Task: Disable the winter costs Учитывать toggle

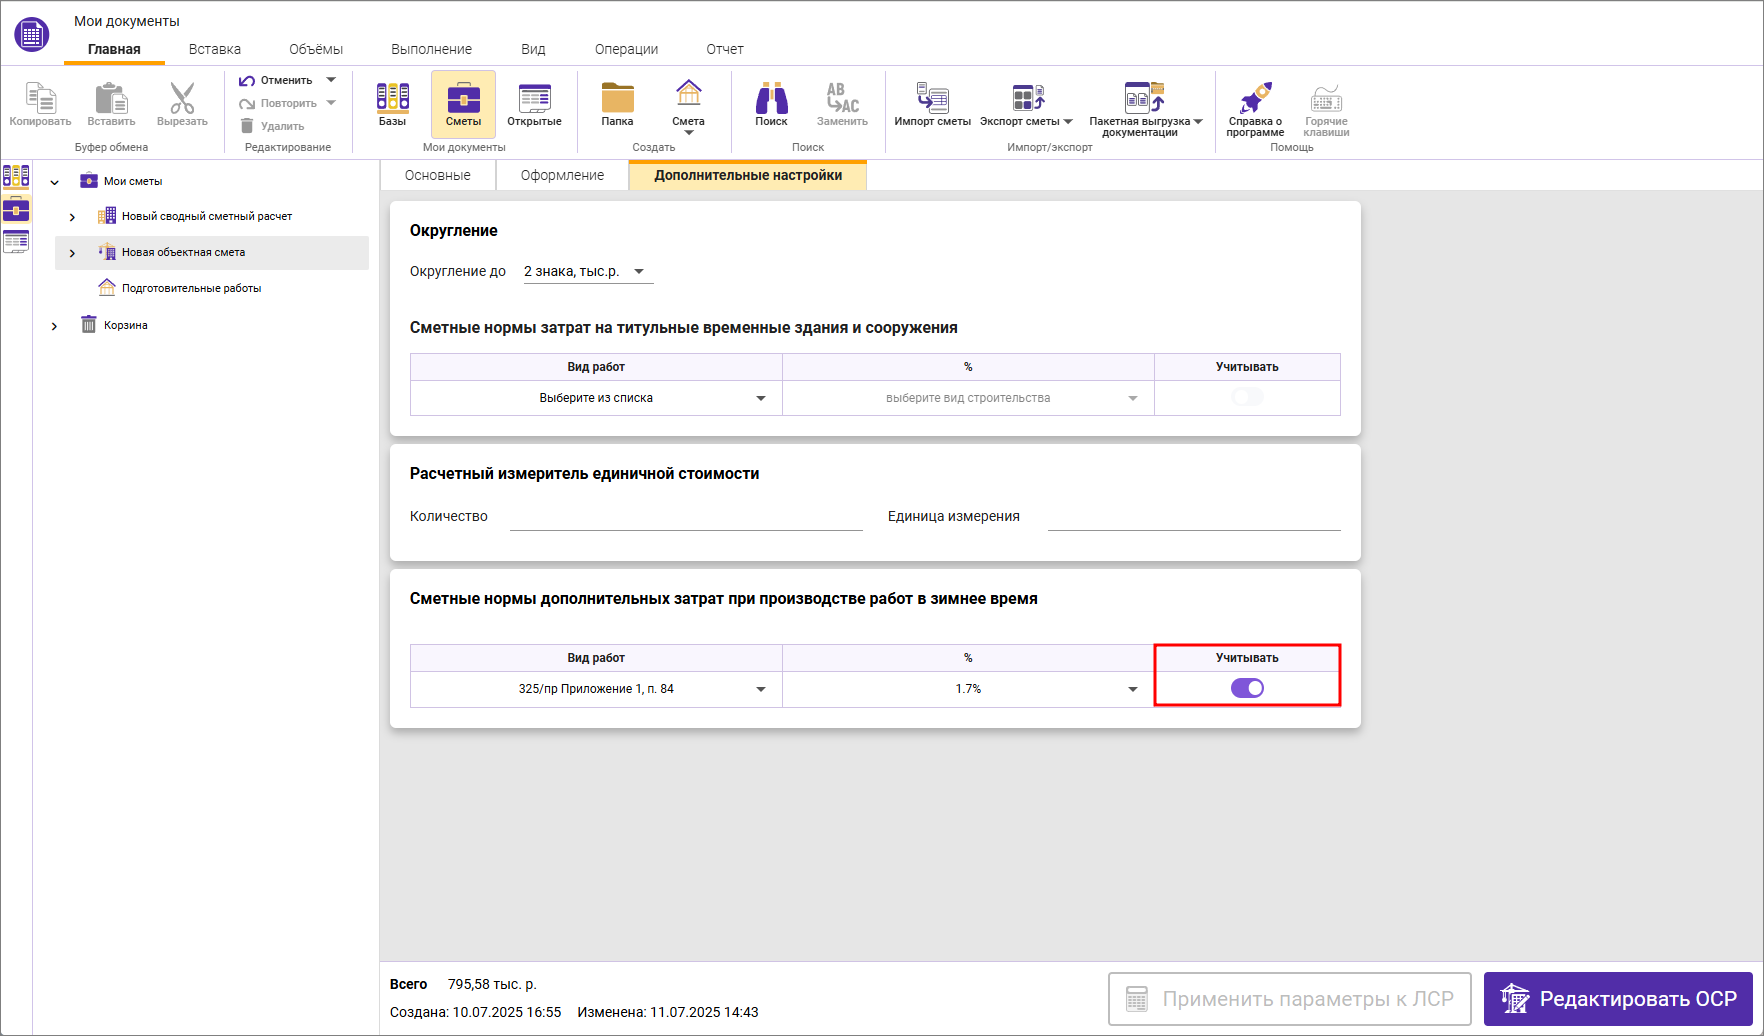Action: (x=1247, y=688)
